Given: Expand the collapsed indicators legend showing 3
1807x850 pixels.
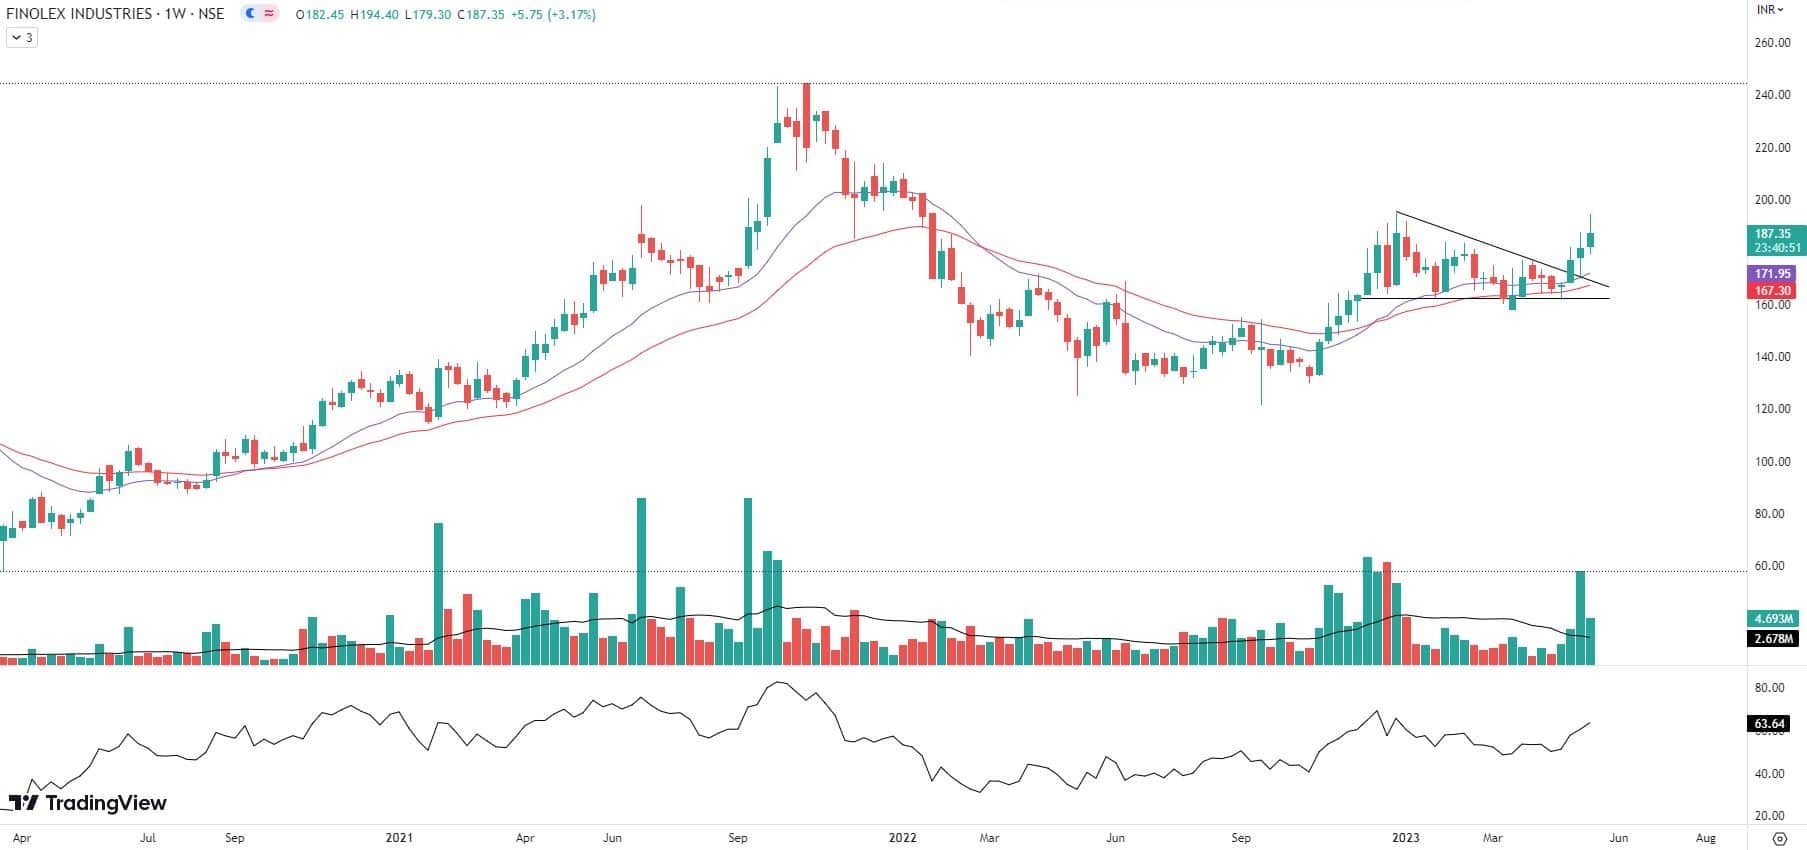Looking at the screenshot, I should 21,38.
